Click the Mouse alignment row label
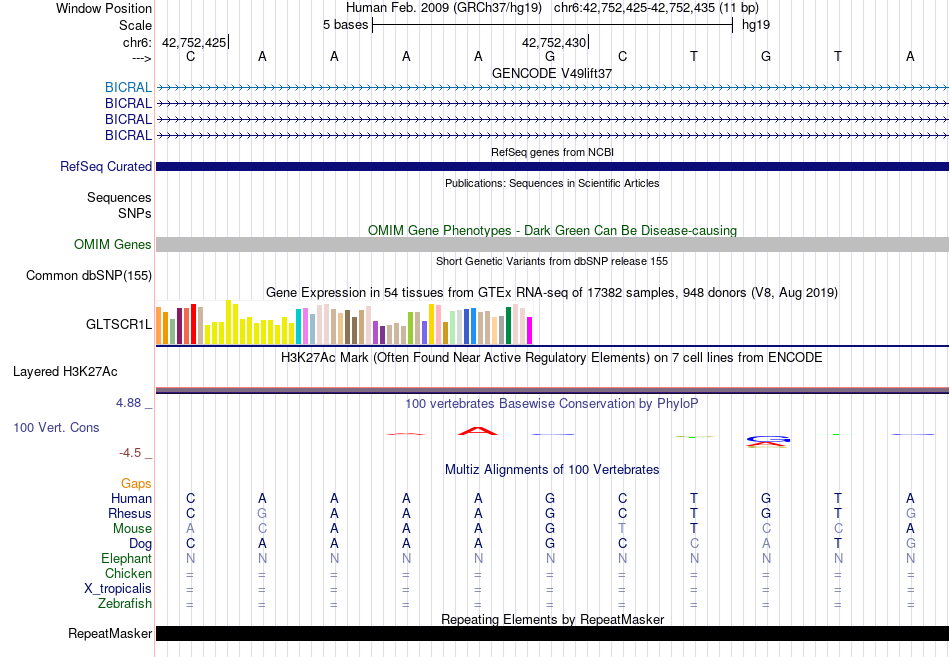Image resolution: width=950 pixels, height=657 pixels. [132, 529]
